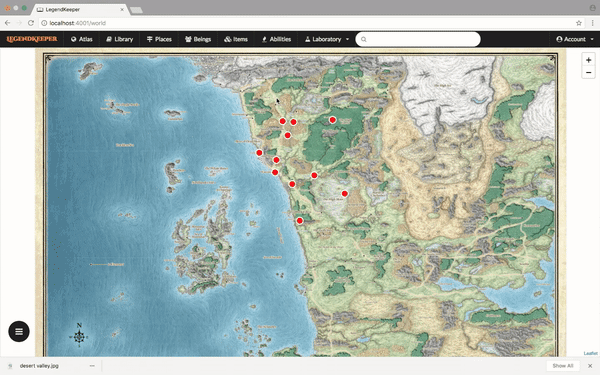The image size is (600, 375).
Task: Click the search magnifier icon
Action: click(364, 39)
